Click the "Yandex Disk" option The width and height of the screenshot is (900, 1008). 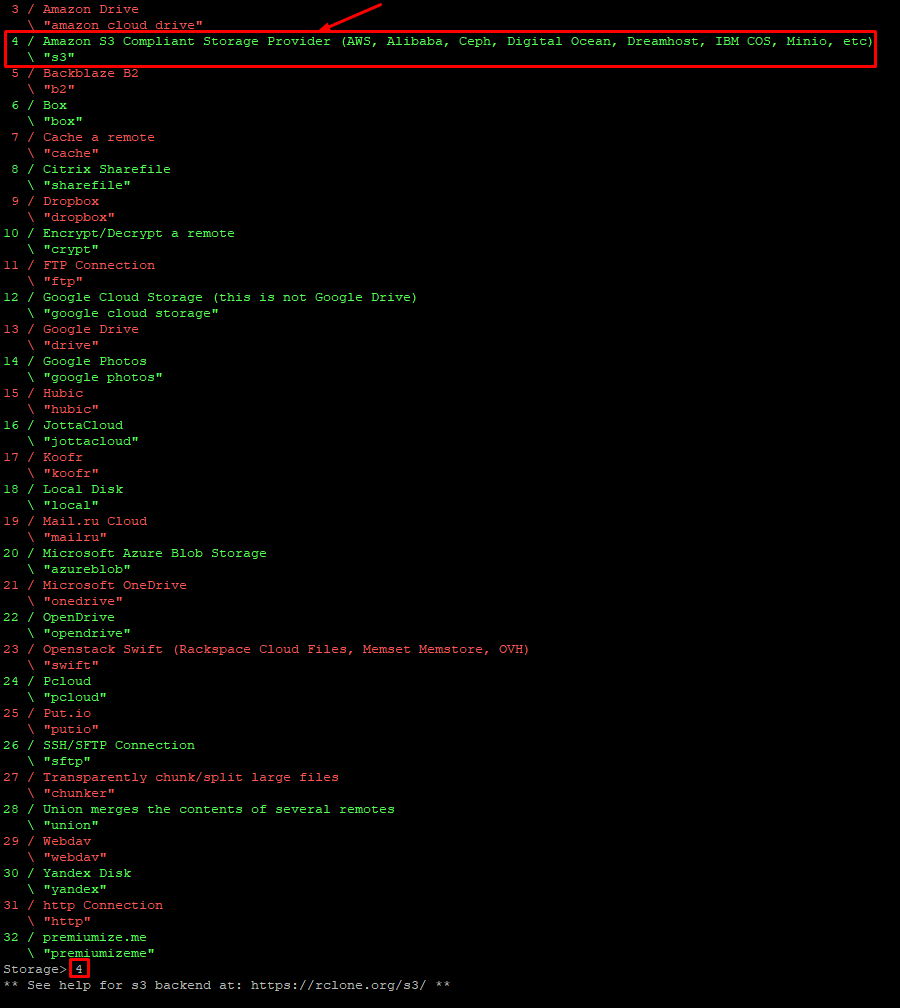tap(87, 874)
